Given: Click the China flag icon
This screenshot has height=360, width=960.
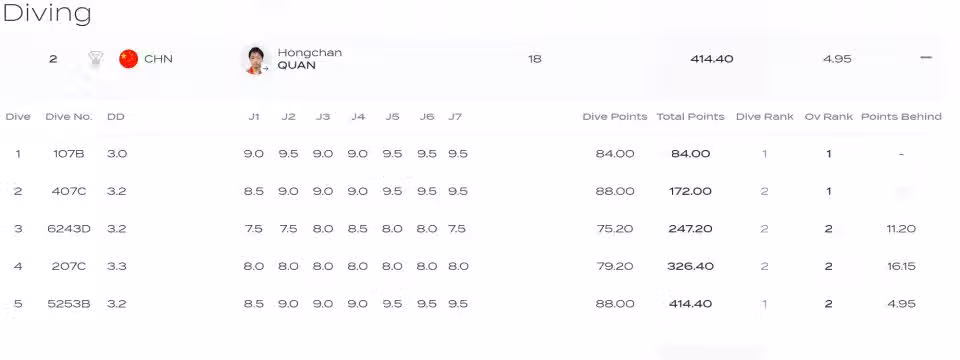Looking at the screenshot, I should coord(129,59).
